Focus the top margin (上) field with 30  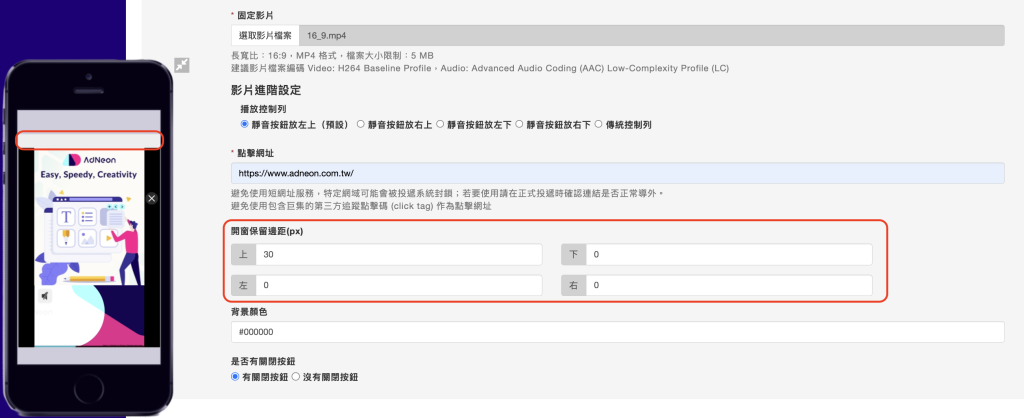(x=399, y=255)
